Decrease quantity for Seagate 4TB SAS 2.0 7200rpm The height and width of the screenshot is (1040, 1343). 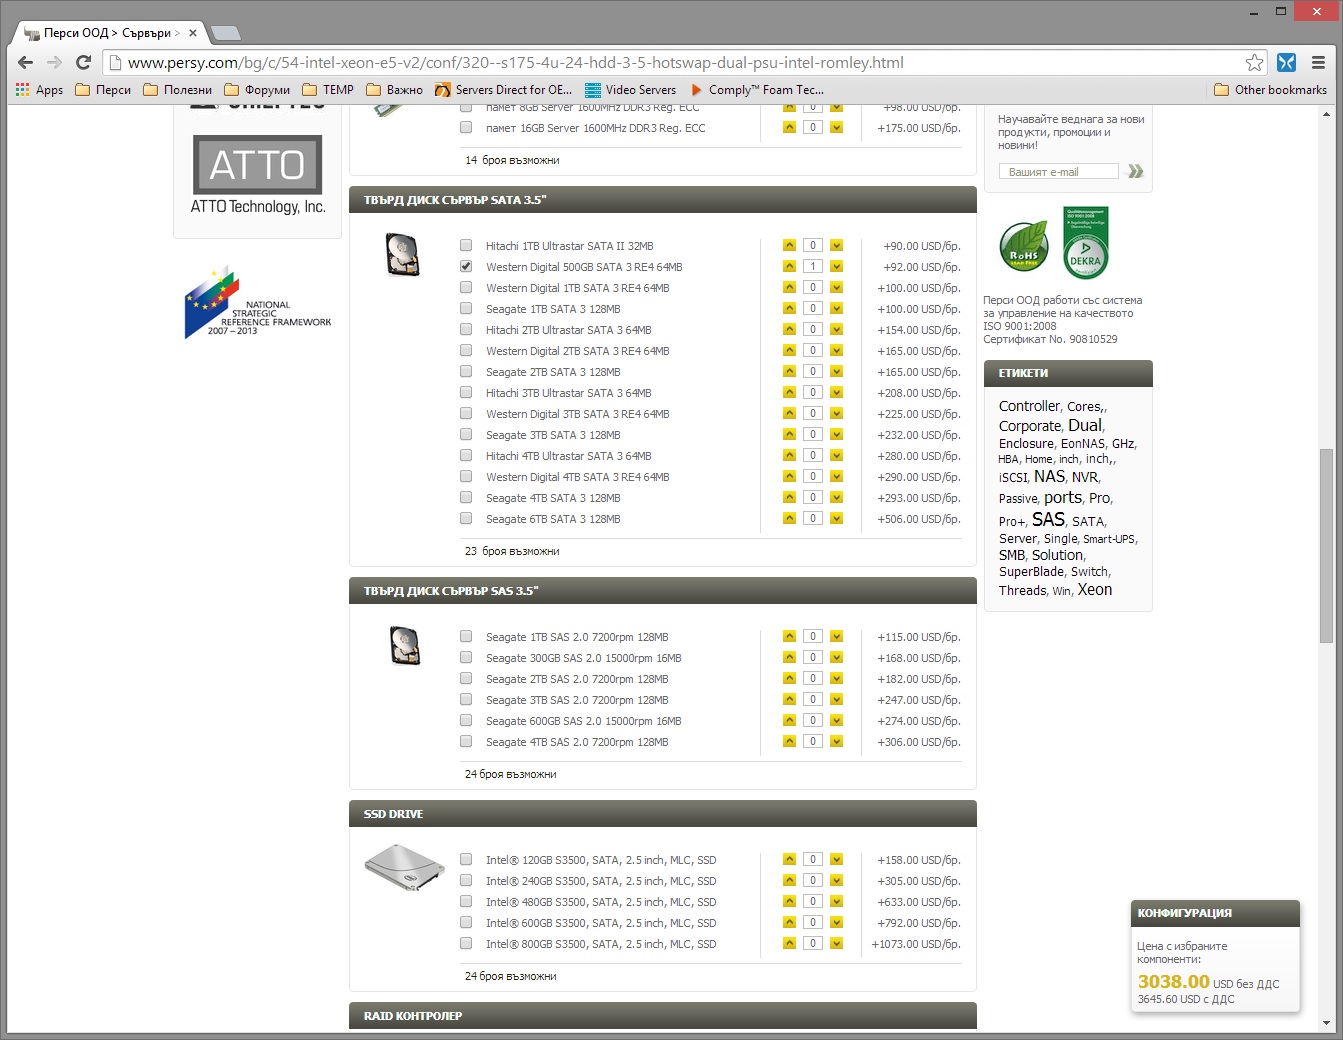click(x=836, y=741)
